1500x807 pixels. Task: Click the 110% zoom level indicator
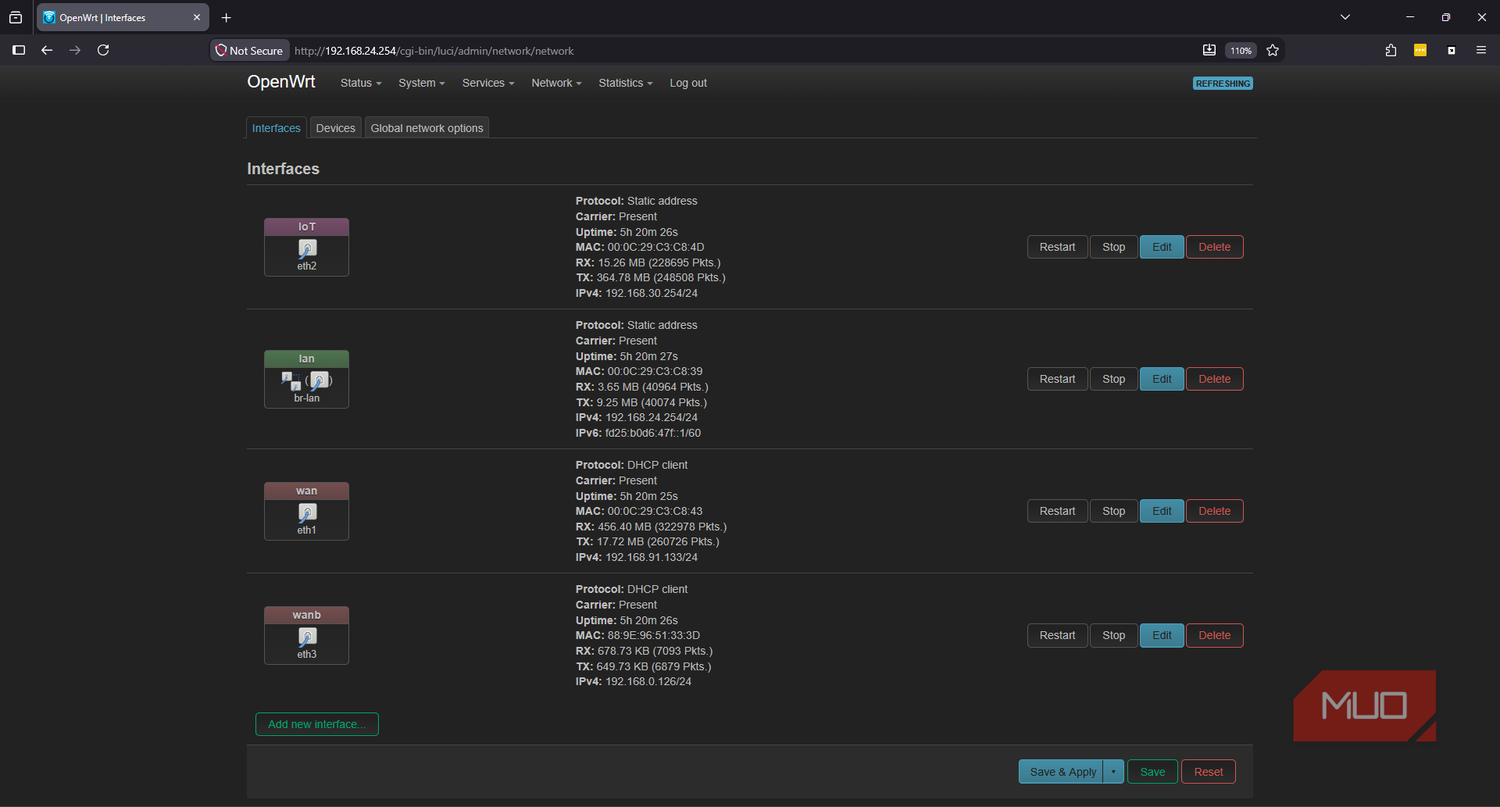1240,50
